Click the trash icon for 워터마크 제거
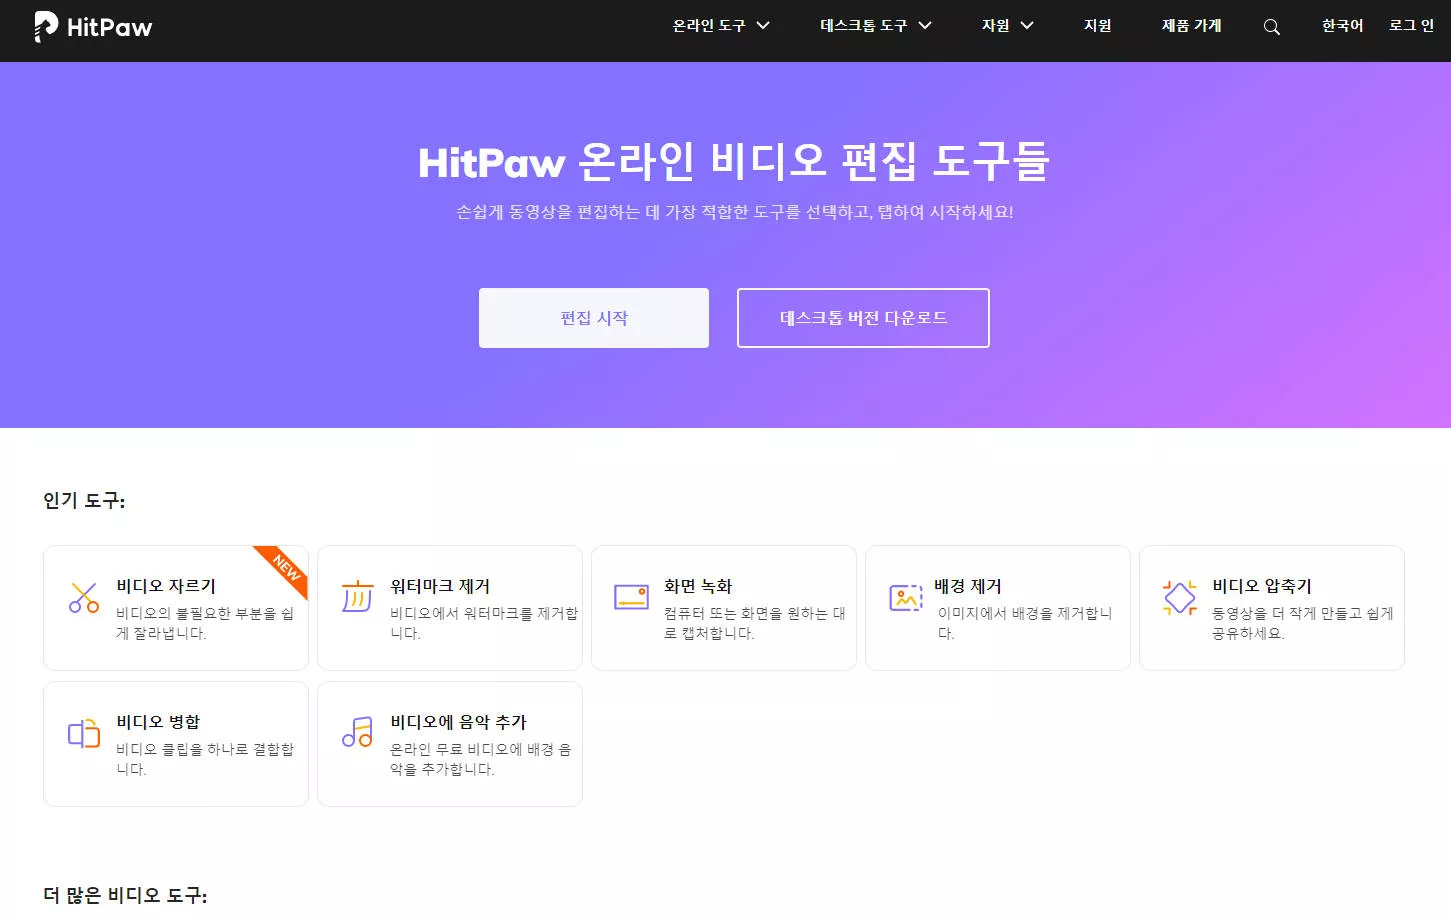This screenshot has height=919, width=1451. point(357,596)
